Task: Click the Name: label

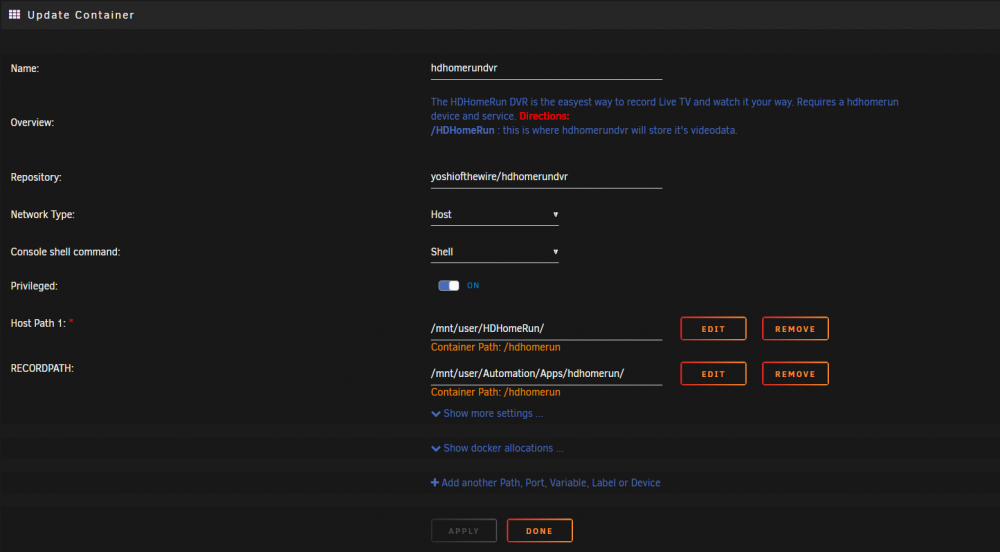Action: 25,69
